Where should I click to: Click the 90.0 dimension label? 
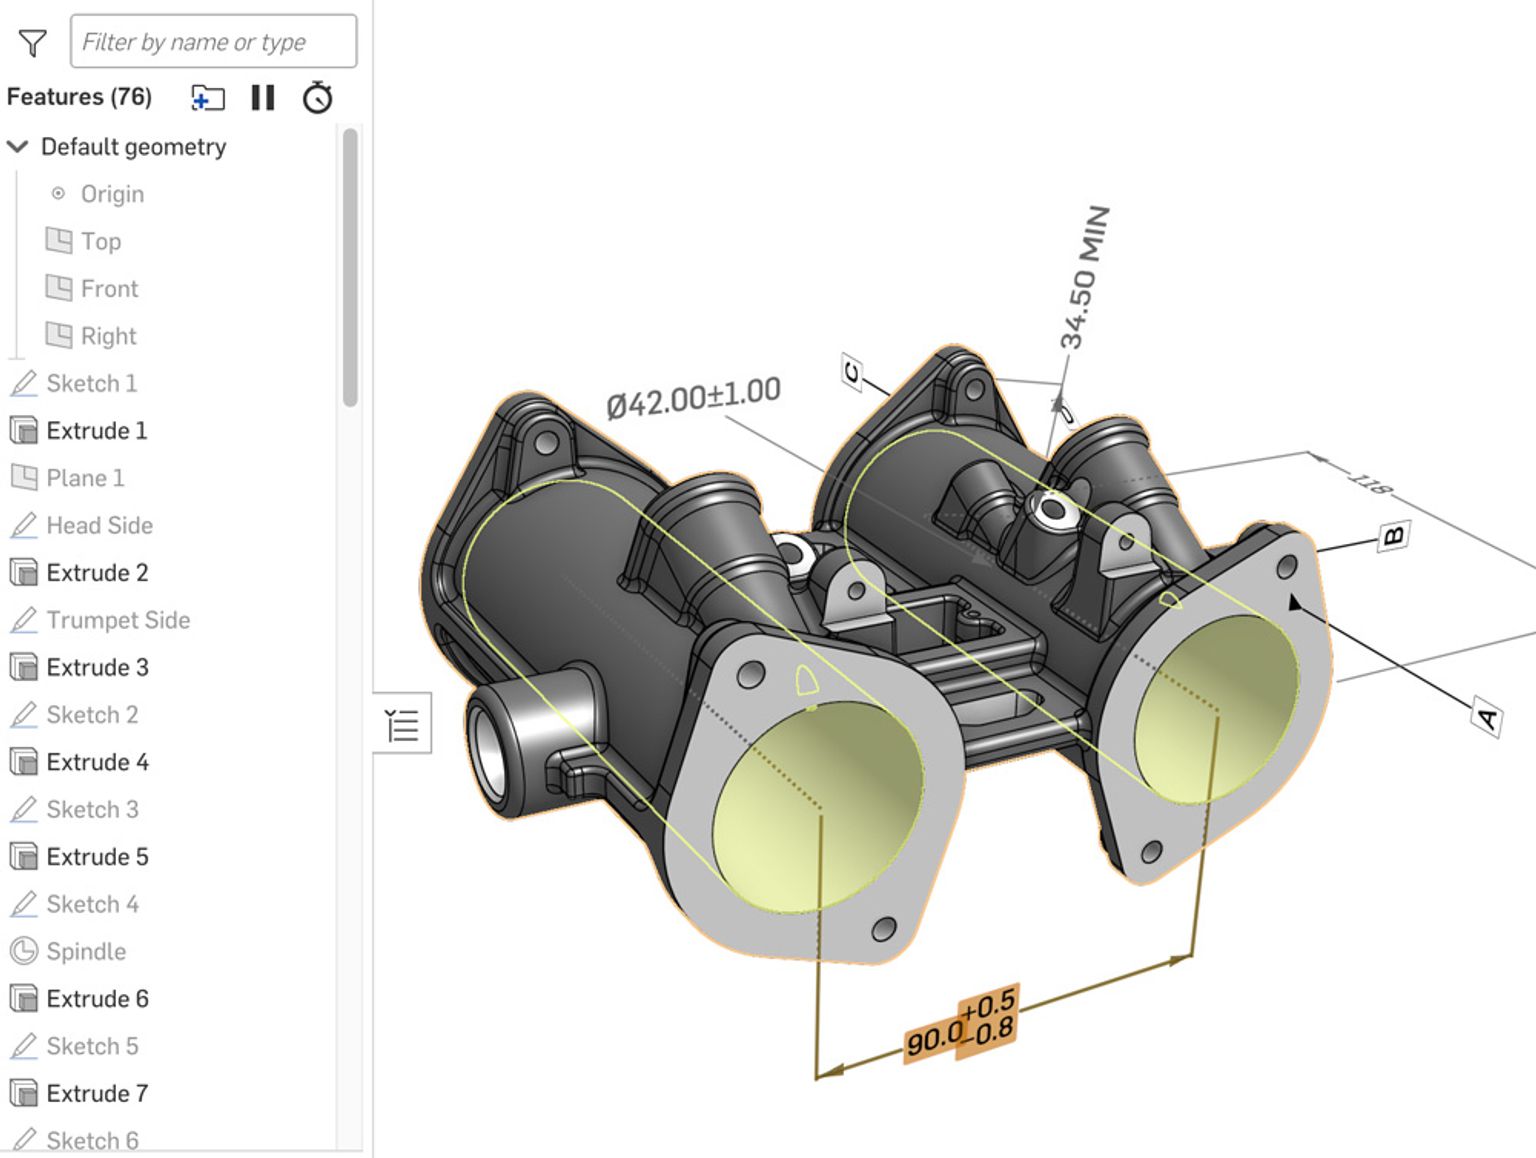tap(934, 1040)
